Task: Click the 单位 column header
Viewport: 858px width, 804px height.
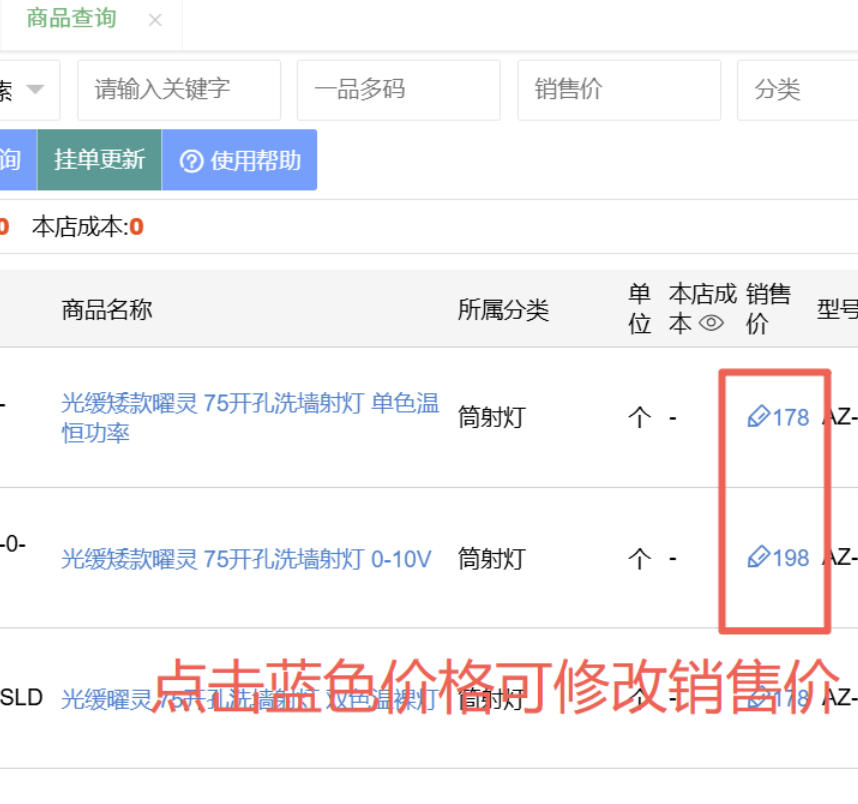Action: (640, 308)
